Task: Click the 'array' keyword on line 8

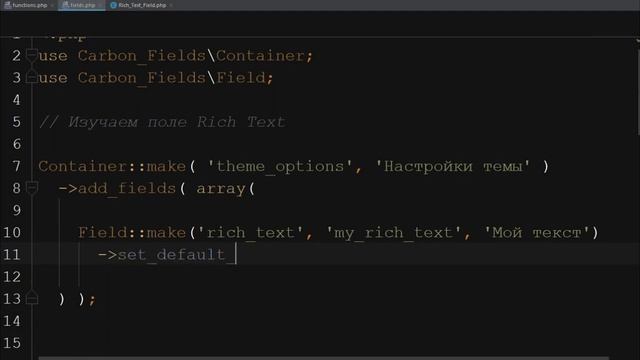Action: pyautogui.click(x=221, y=189)
